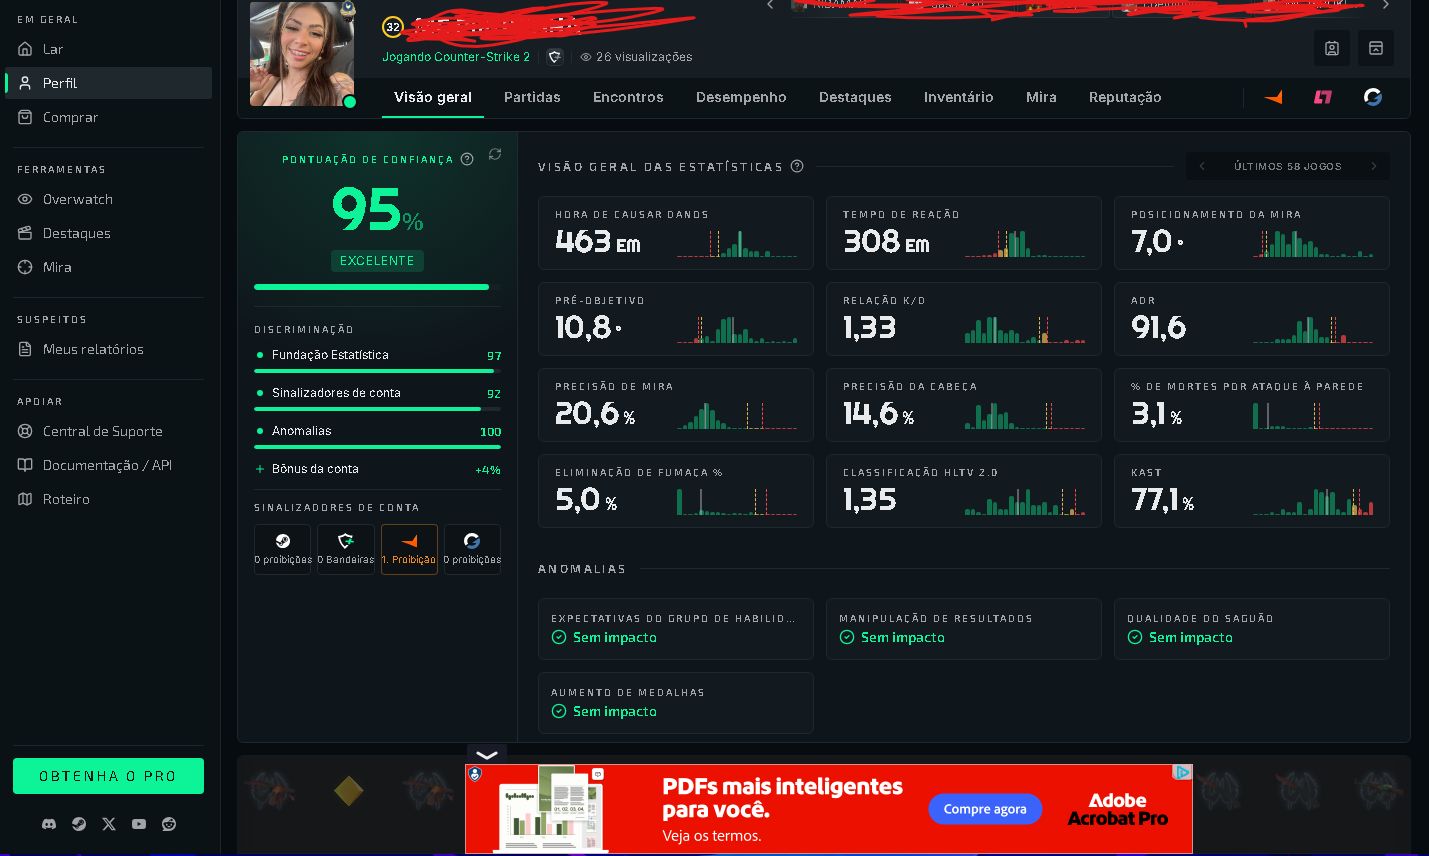
Task: Open the Discord link in the sidebar footer
Action: 49,824
